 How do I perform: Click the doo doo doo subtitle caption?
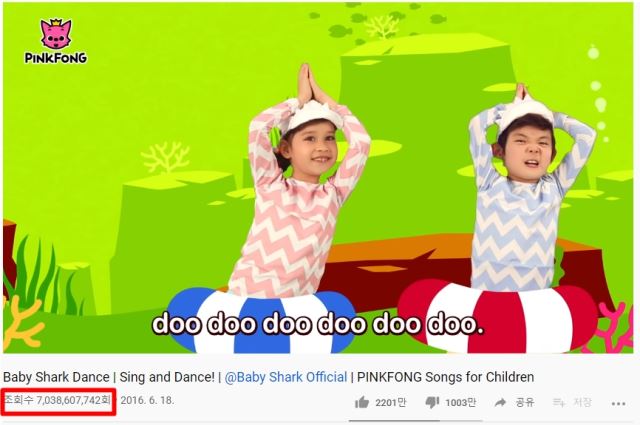(x=318, y=324)
